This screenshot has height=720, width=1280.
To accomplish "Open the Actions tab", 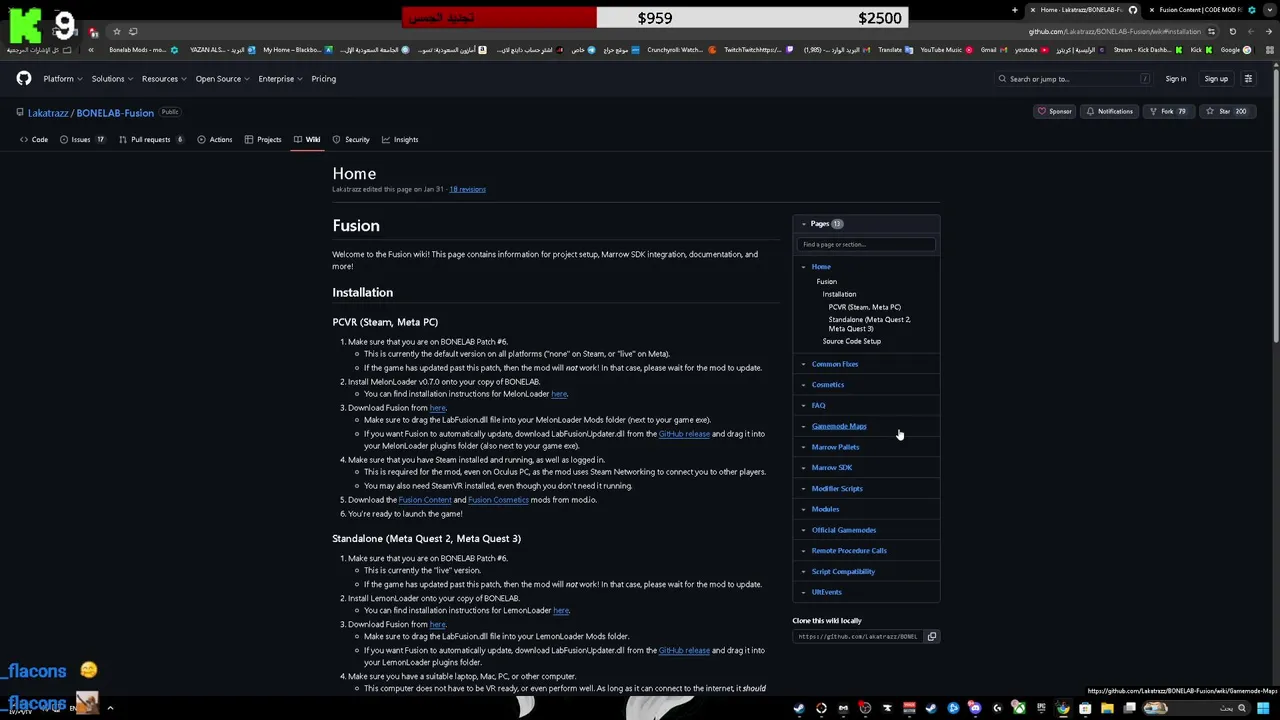I will [x=215, y=140].
